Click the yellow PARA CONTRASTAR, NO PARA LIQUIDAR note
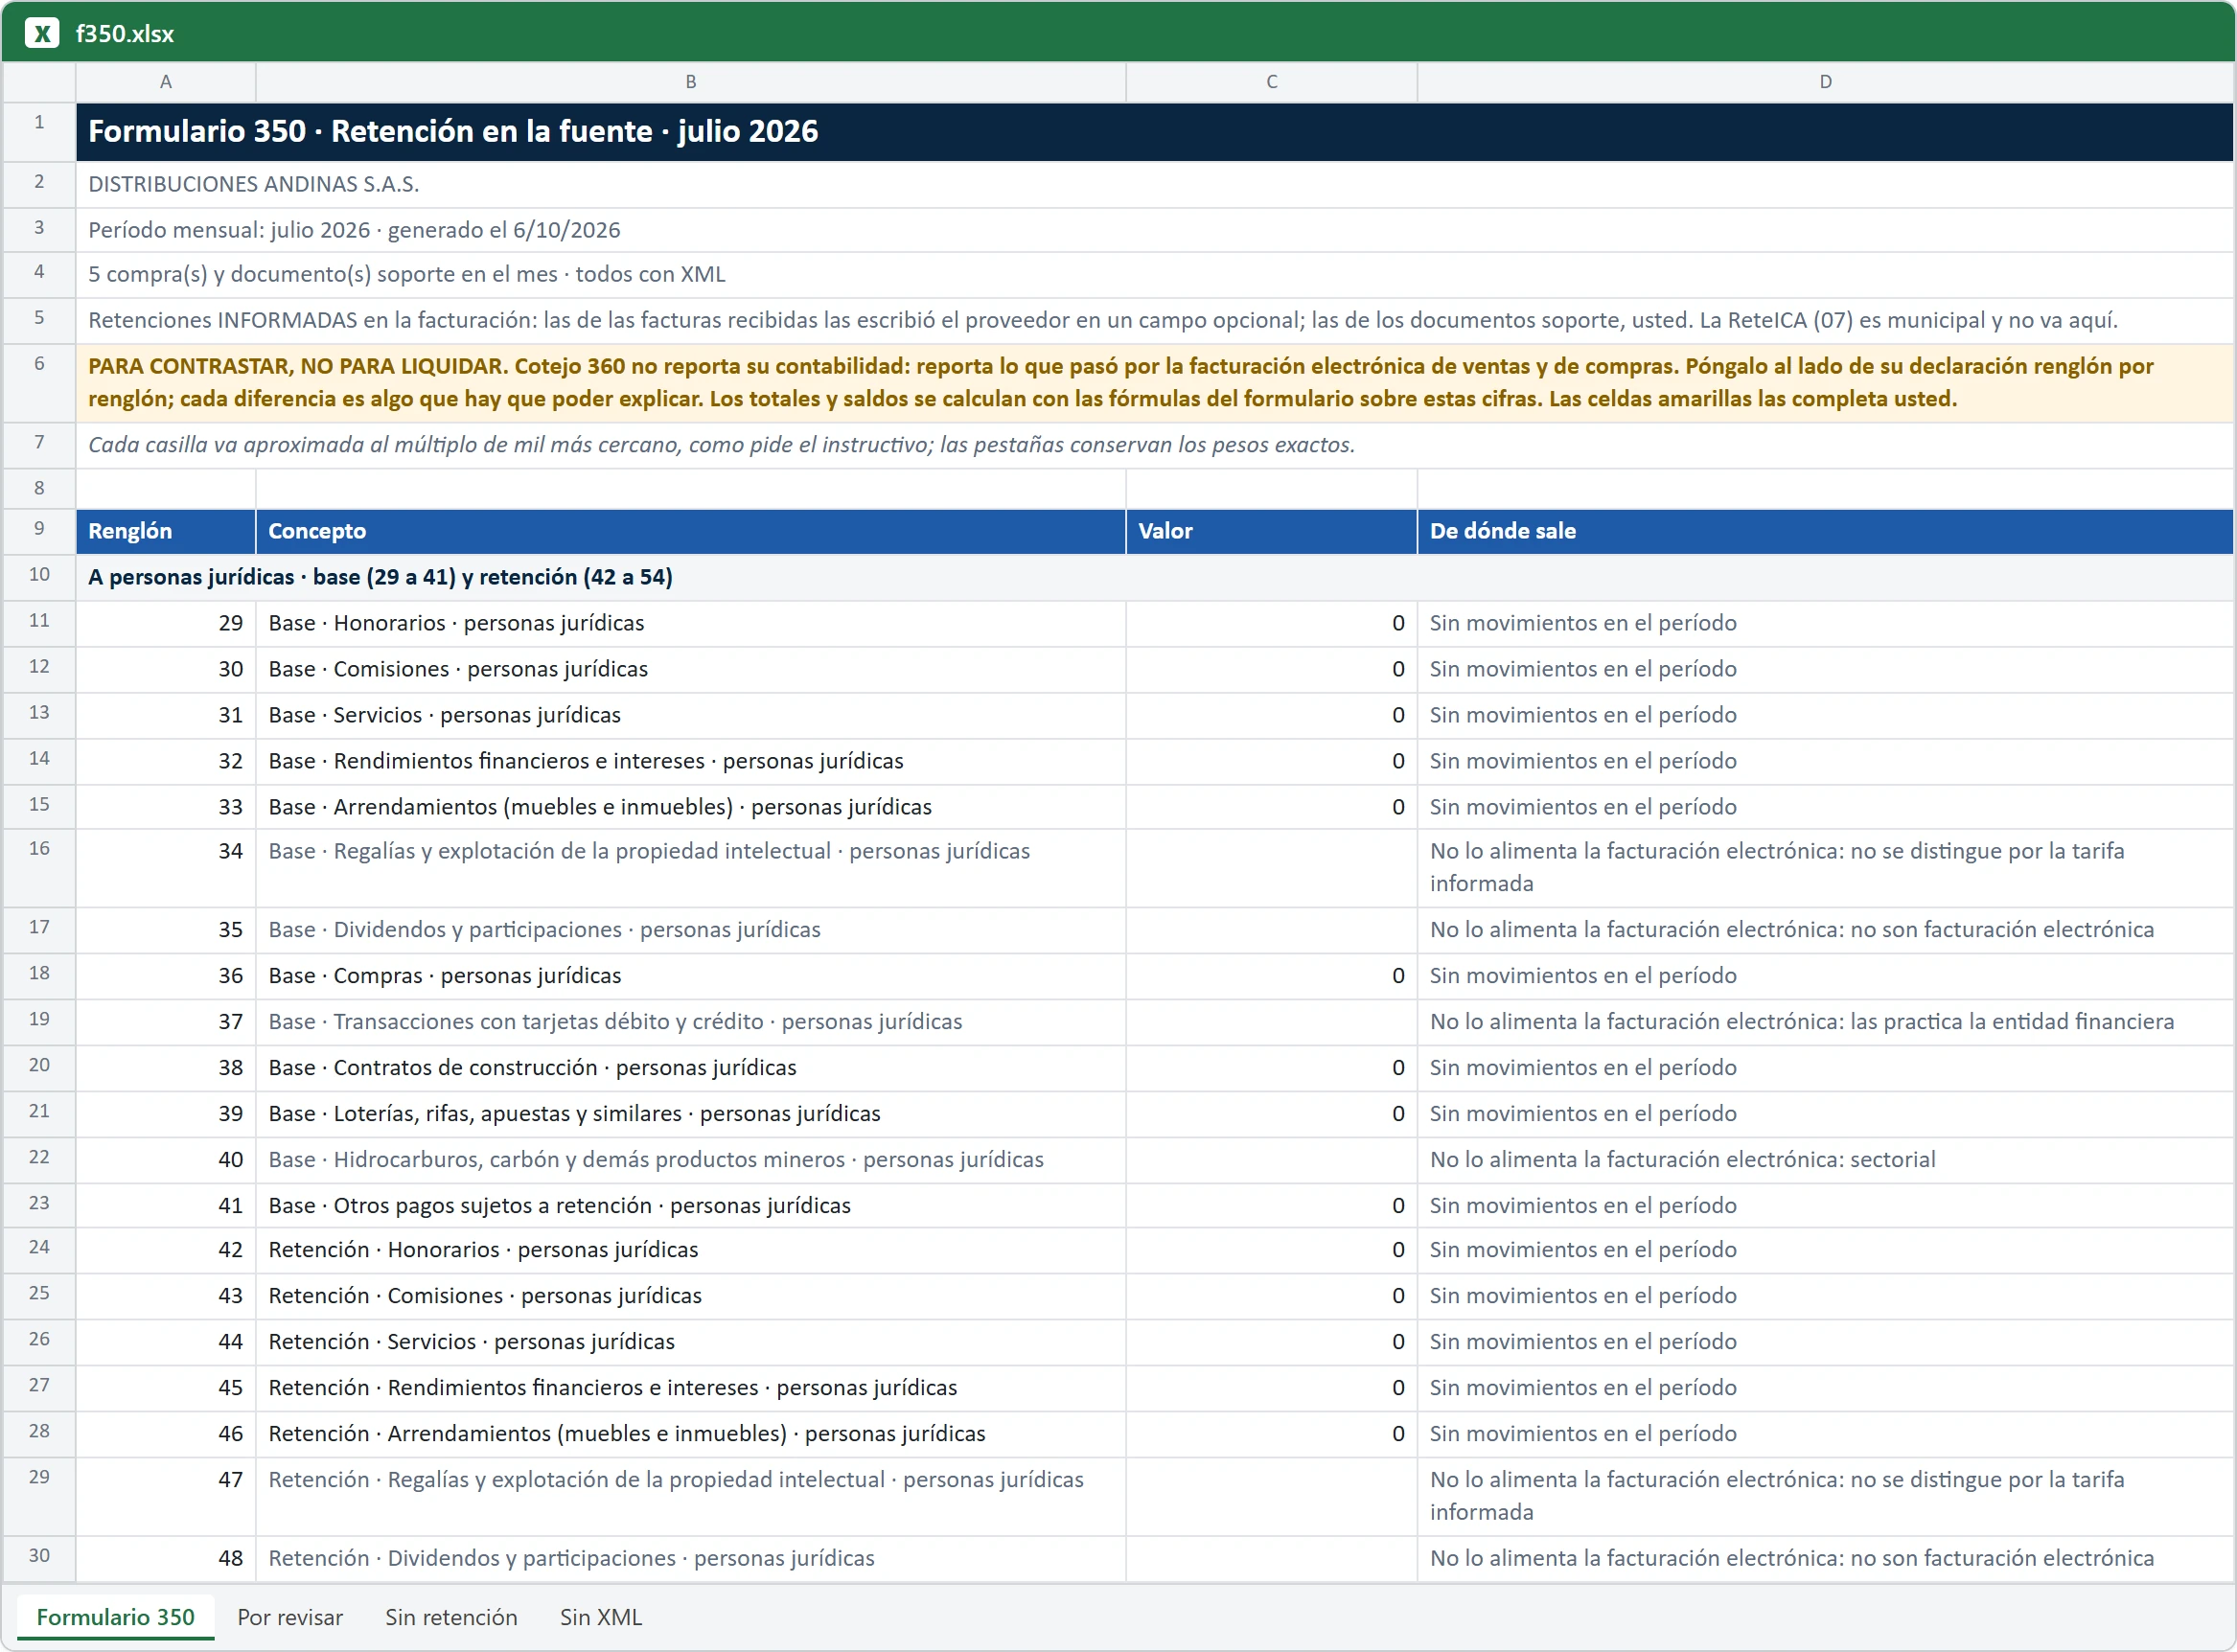This screenshot has height=1652, width=2237. (x=1155, y=383)
